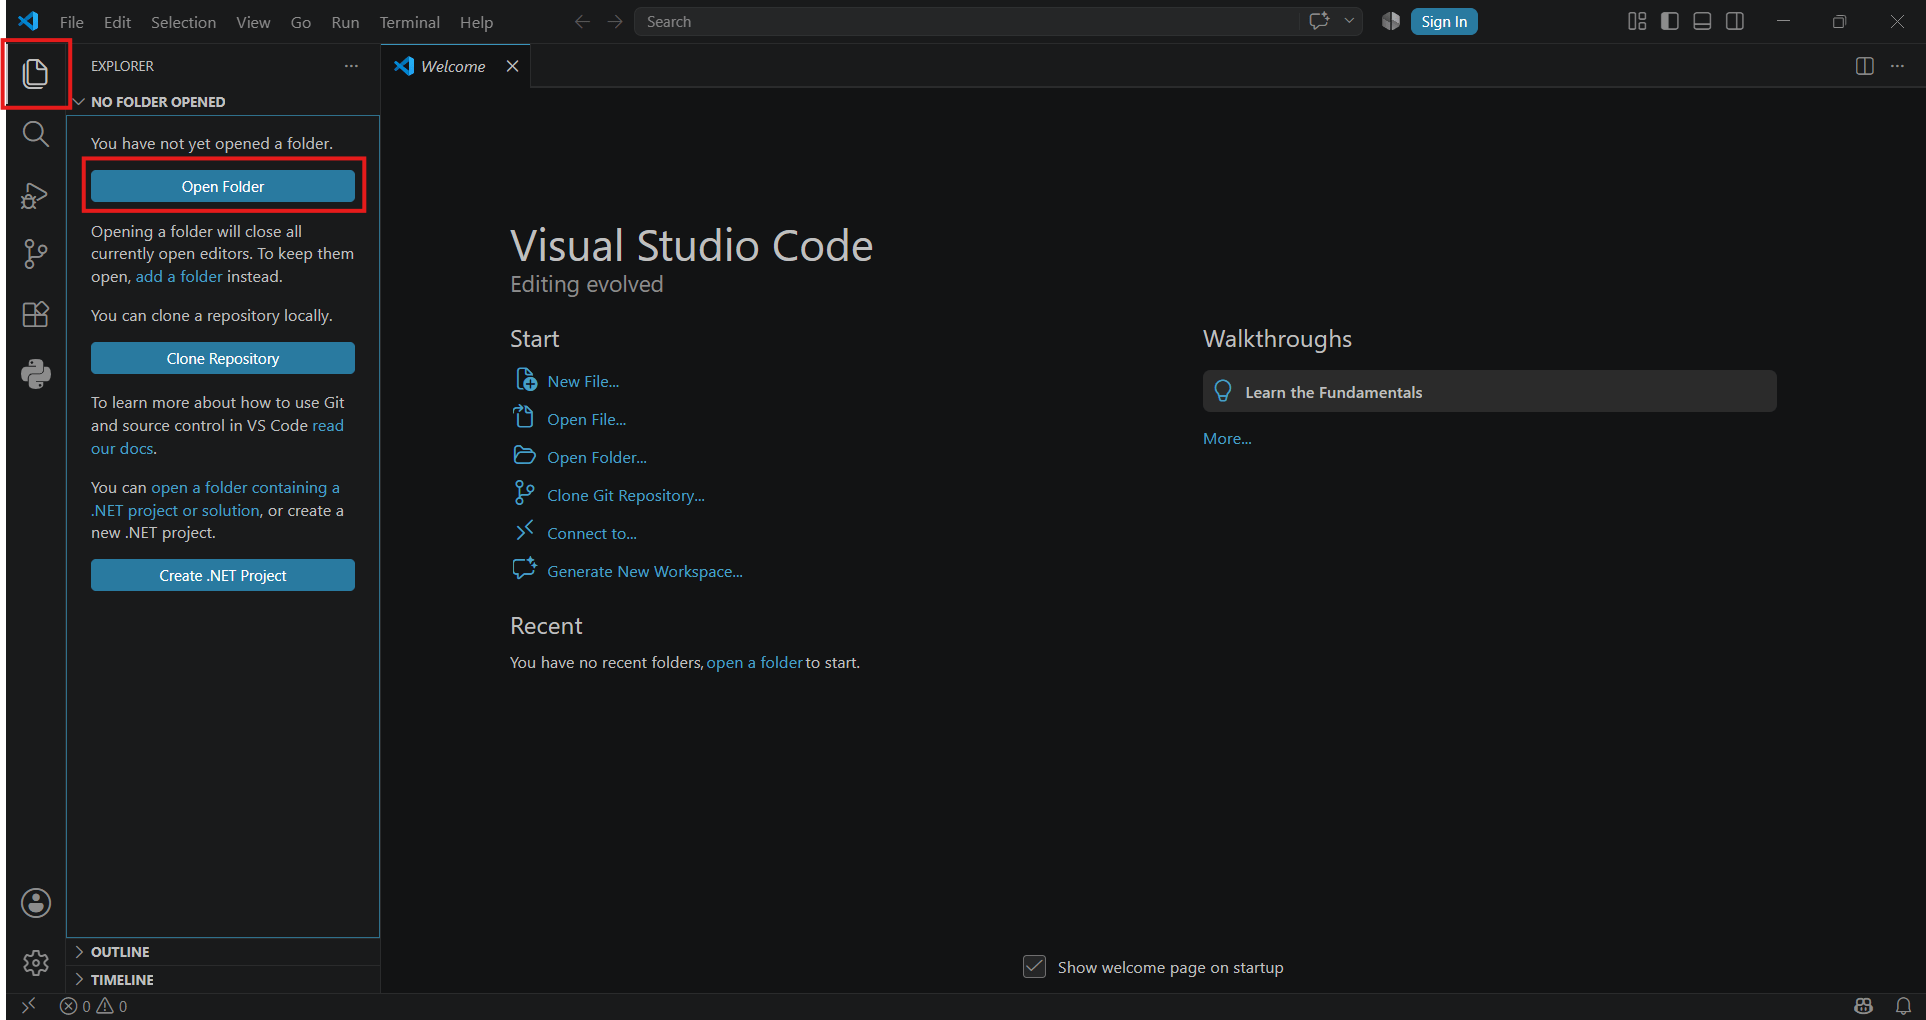Open Run and Debug view
Image resolution: width=1926 pixels, height=1020 pixels.
pos(36,195)
